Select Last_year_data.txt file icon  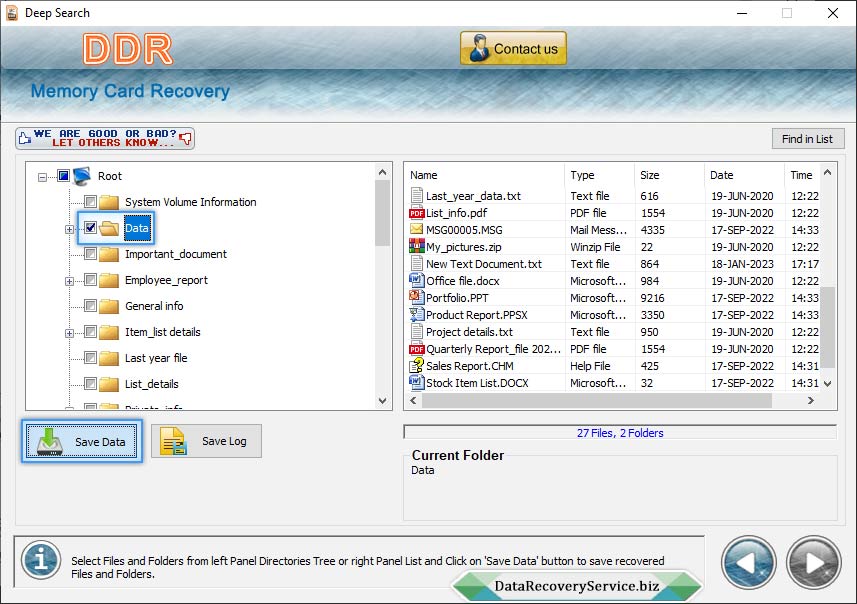[x=416, y=195]
